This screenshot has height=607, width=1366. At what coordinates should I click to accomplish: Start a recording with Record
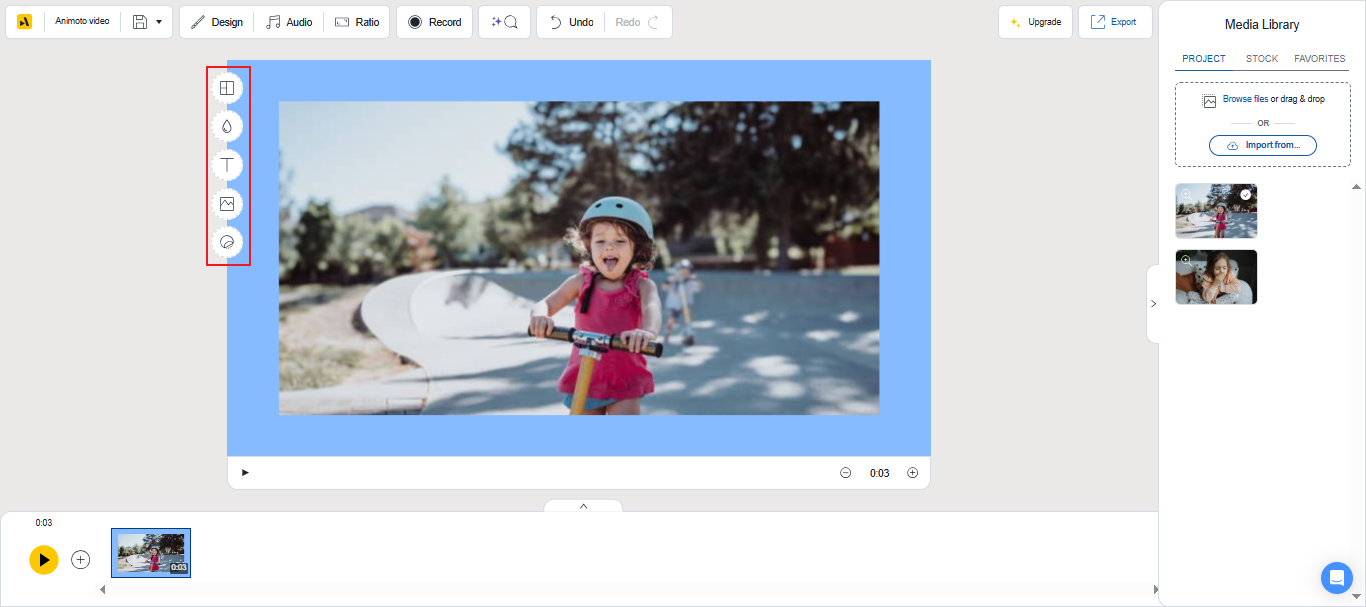[434, 22]
